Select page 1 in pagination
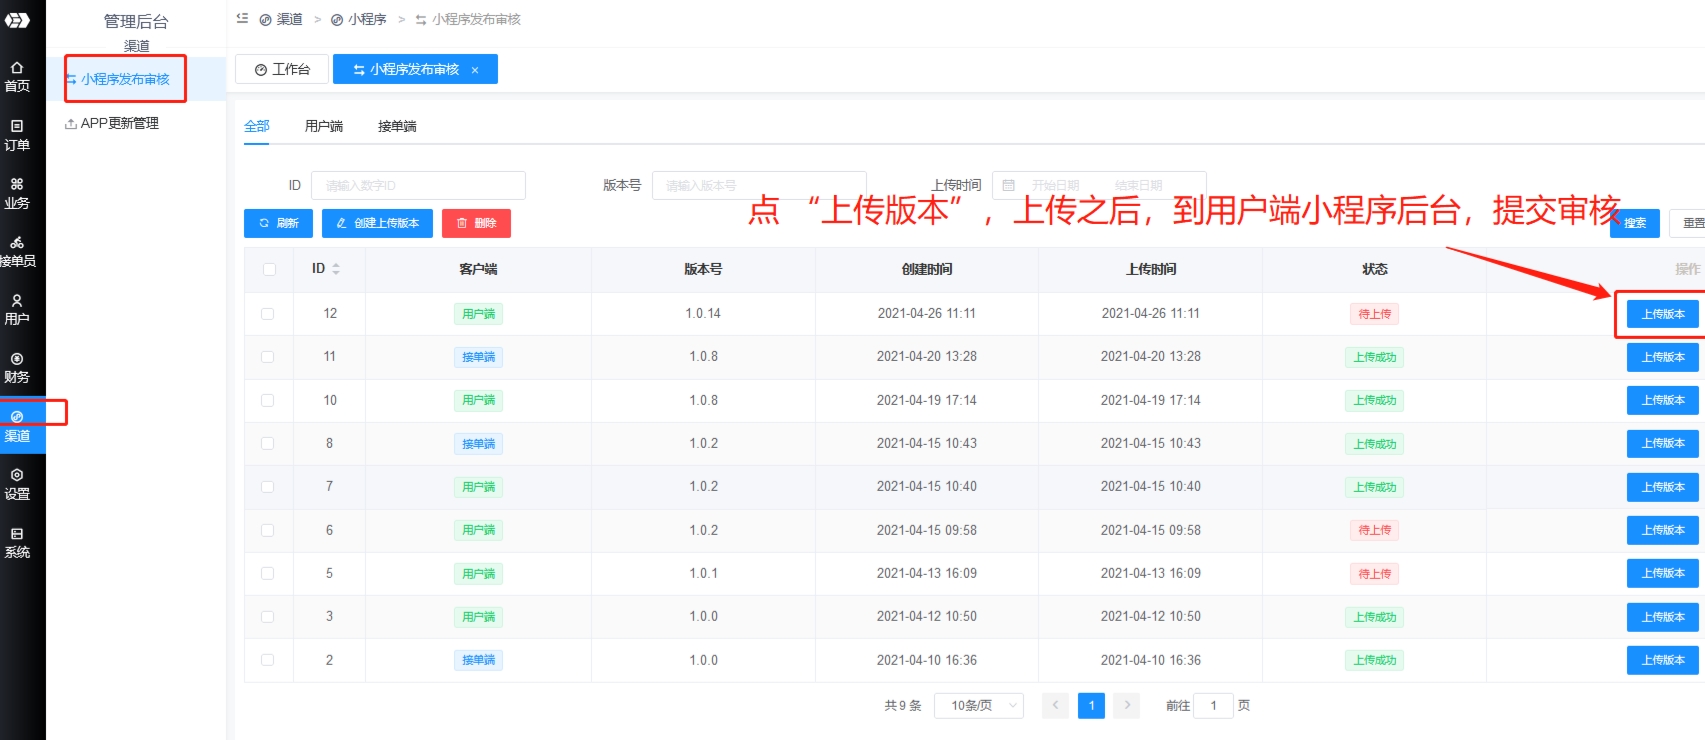Image resolution: width=1705 pixels, height=740 pixels. click(x=1091, y=706)
